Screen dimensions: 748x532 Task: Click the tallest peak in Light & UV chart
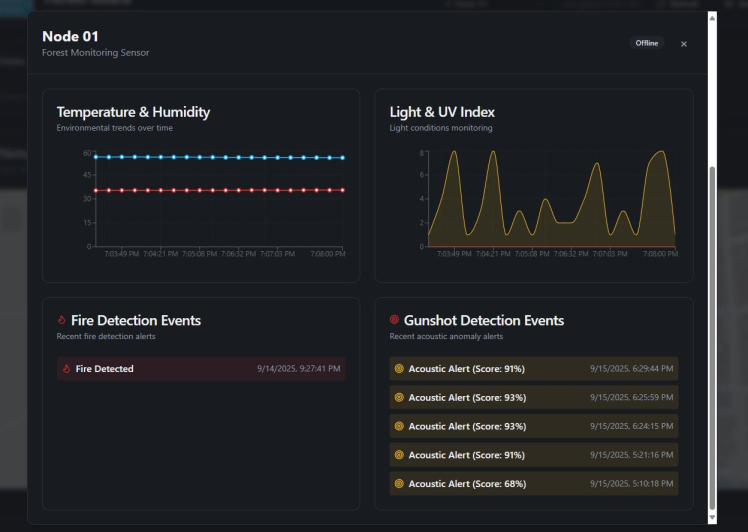pos(454,153)
